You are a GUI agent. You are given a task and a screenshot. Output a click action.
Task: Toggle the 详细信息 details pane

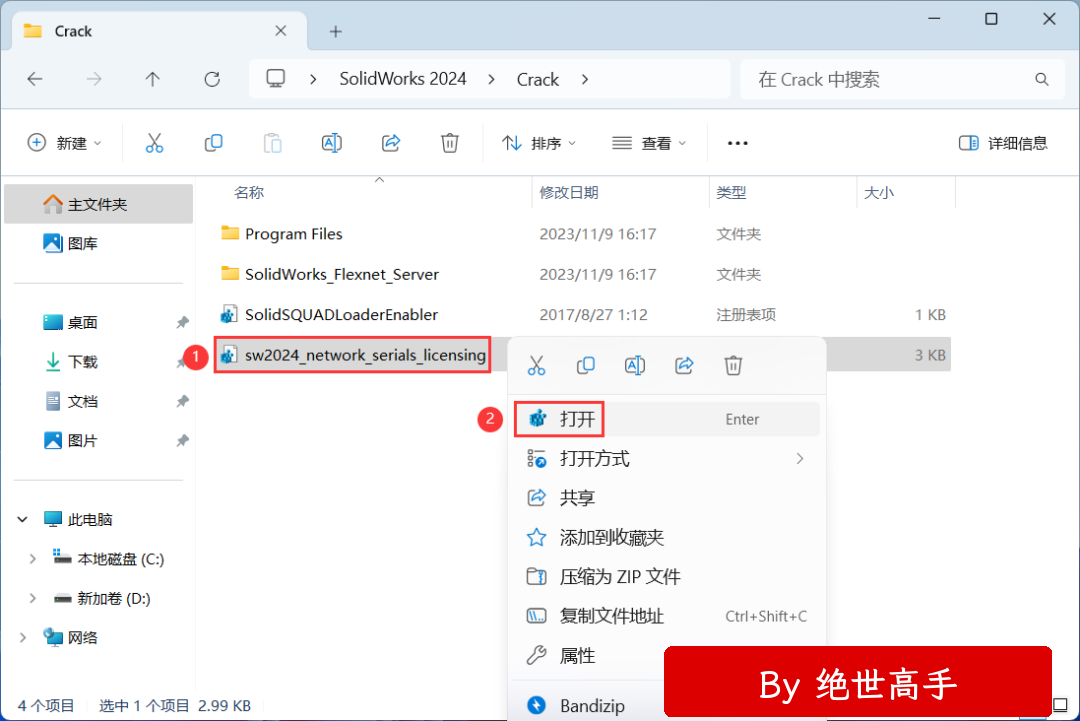1003,143
